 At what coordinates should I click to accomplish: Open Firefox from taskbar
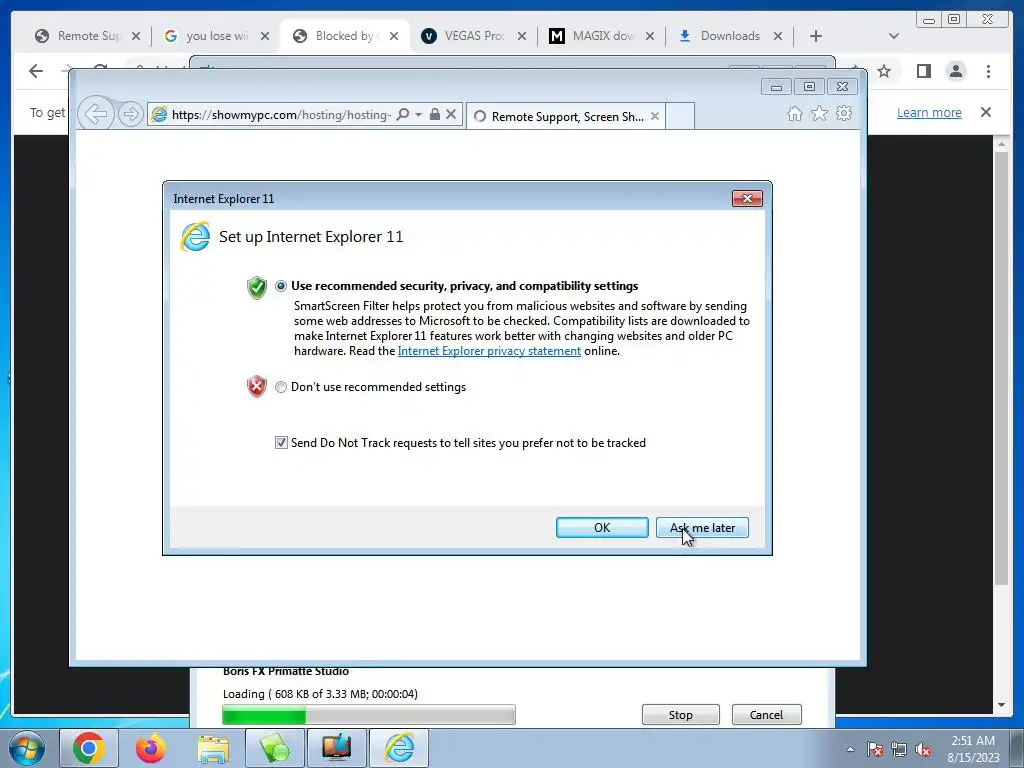(x=150, y=748)
